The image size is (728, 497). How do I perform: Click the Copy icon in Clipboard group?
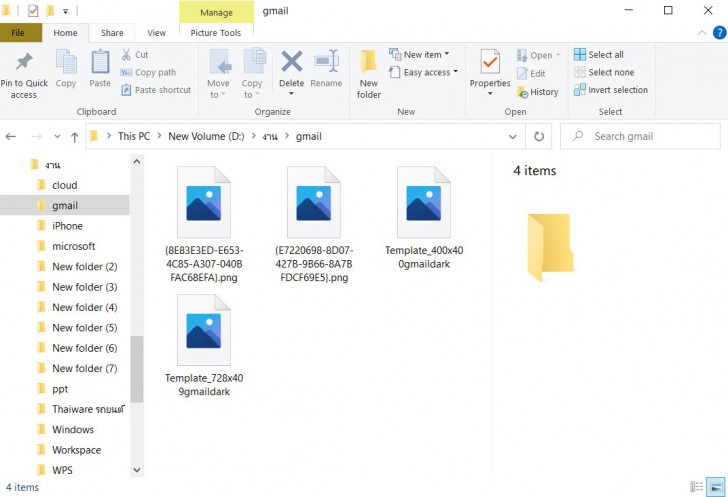tap(66, 62)
